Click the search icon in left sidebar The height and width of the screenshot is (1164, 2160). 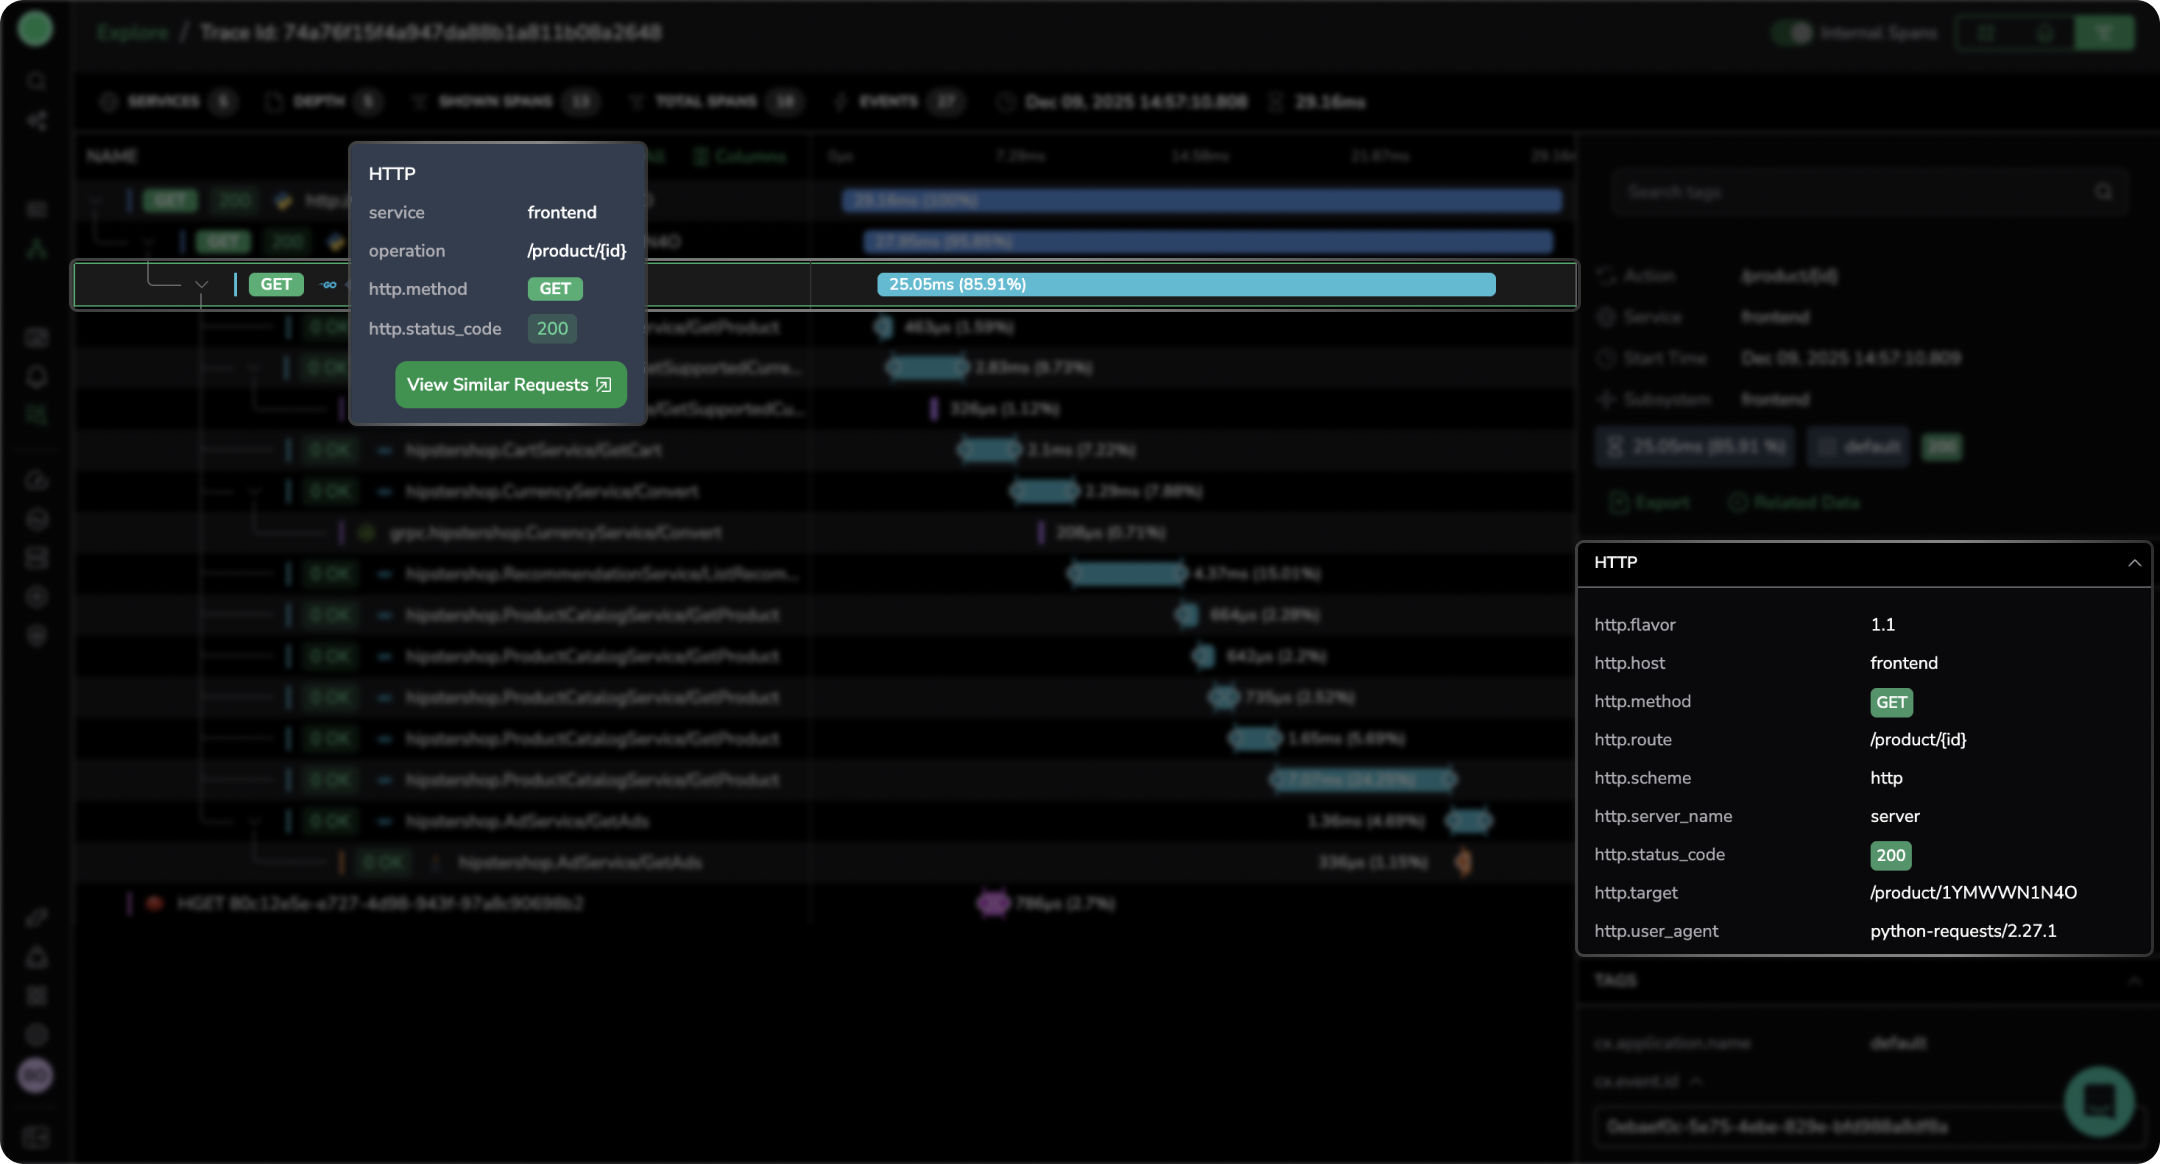click(36, 81)
